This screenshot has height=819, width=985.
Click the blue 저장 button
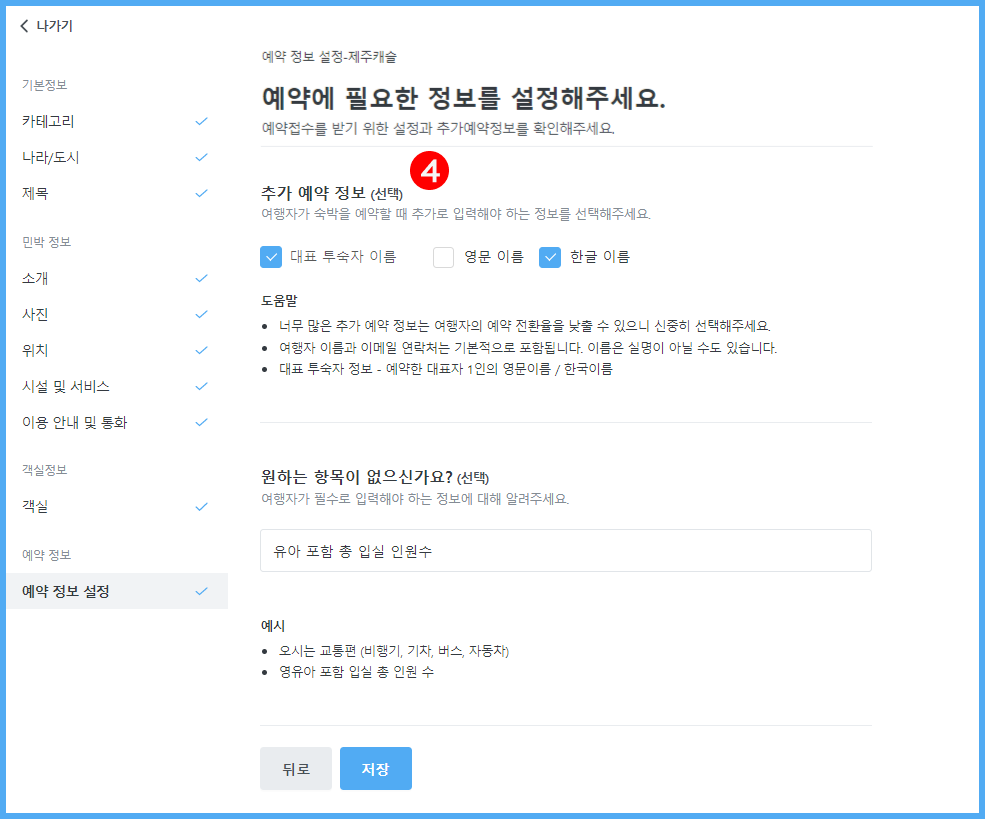[375, 769]
